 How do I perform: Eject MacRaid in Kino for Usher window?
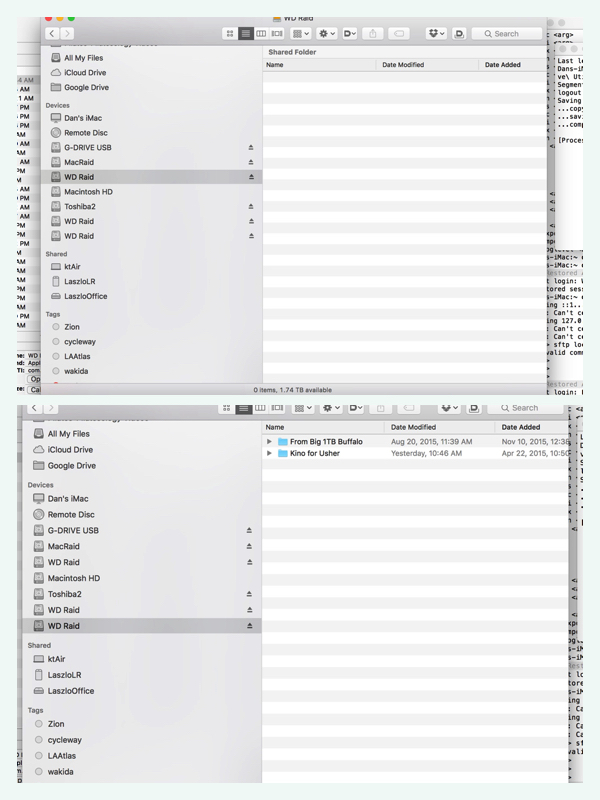click(x=249, y=546)
